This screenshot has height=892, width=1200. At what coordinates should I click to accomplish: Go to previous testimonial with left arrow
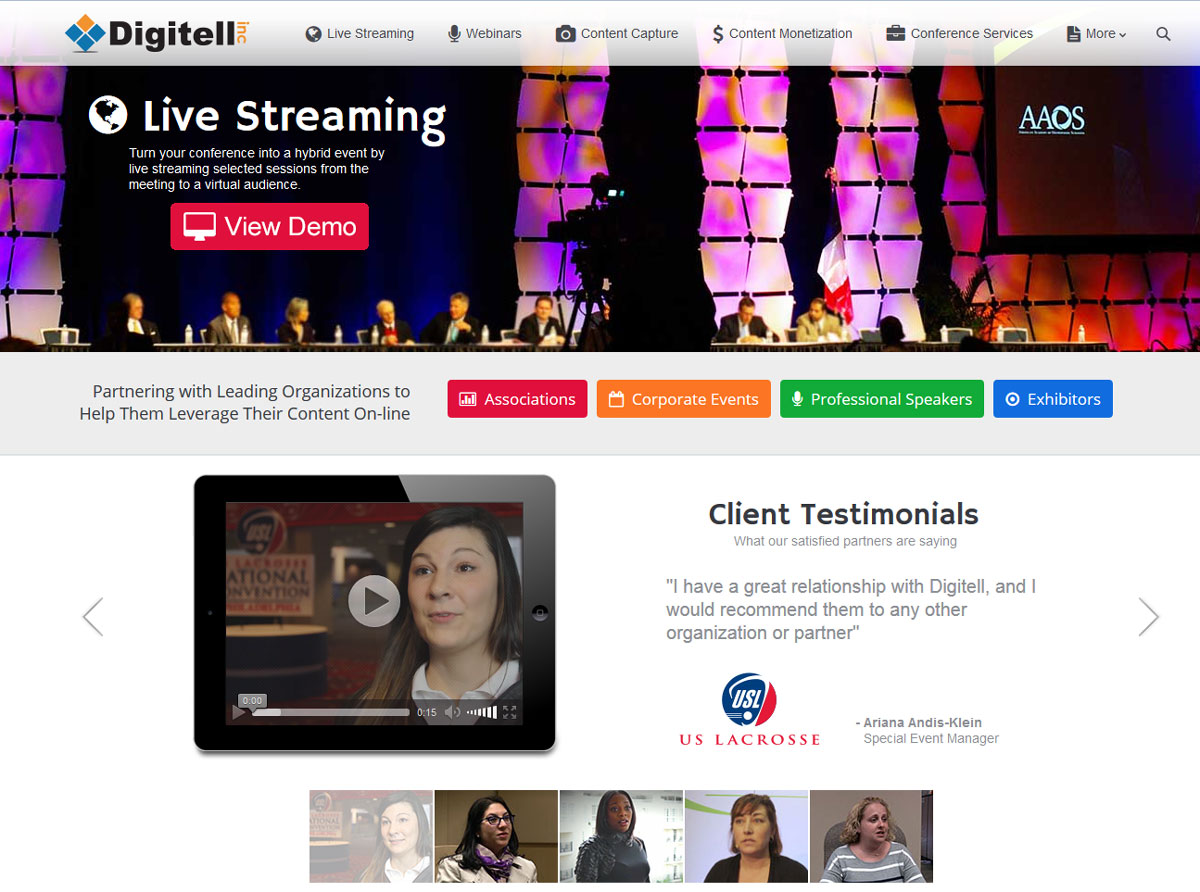point(93,617)
